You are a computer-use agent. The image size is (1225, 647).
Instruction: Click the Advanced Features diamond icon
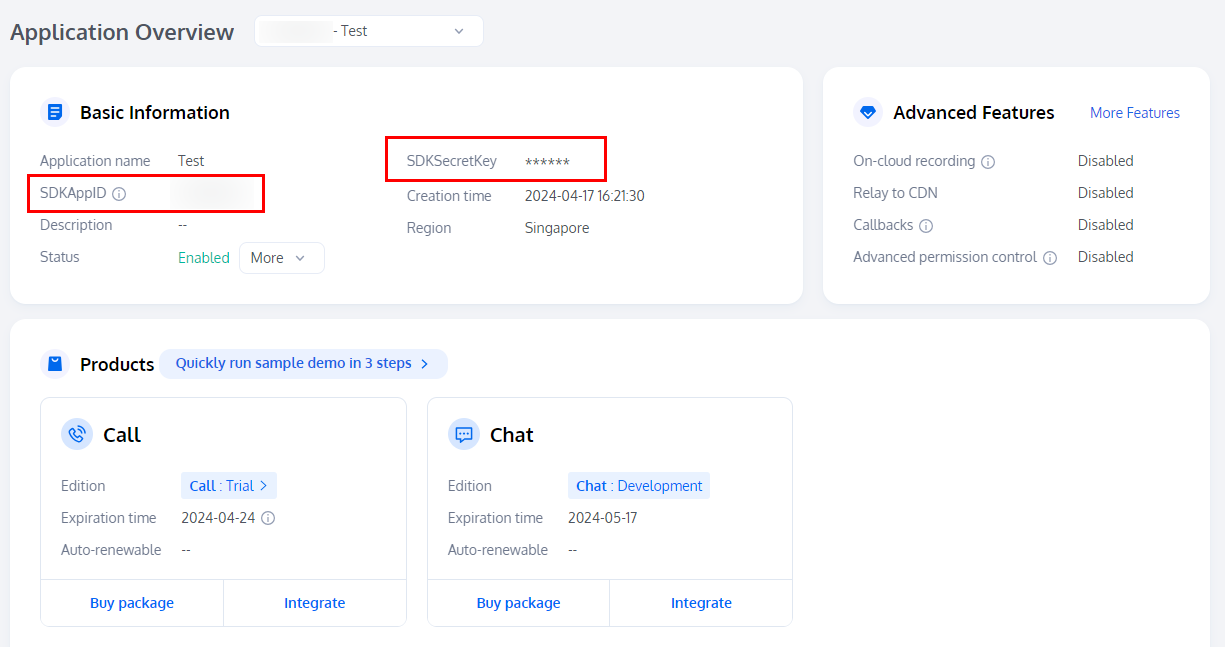click(867, 112)
